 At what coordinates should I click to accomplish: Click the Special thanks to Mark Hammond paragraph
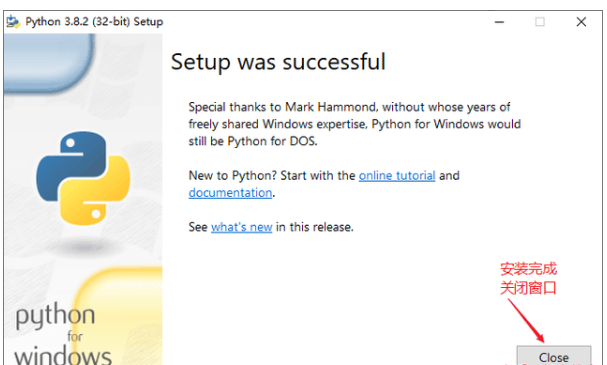[x=354, y=124]
